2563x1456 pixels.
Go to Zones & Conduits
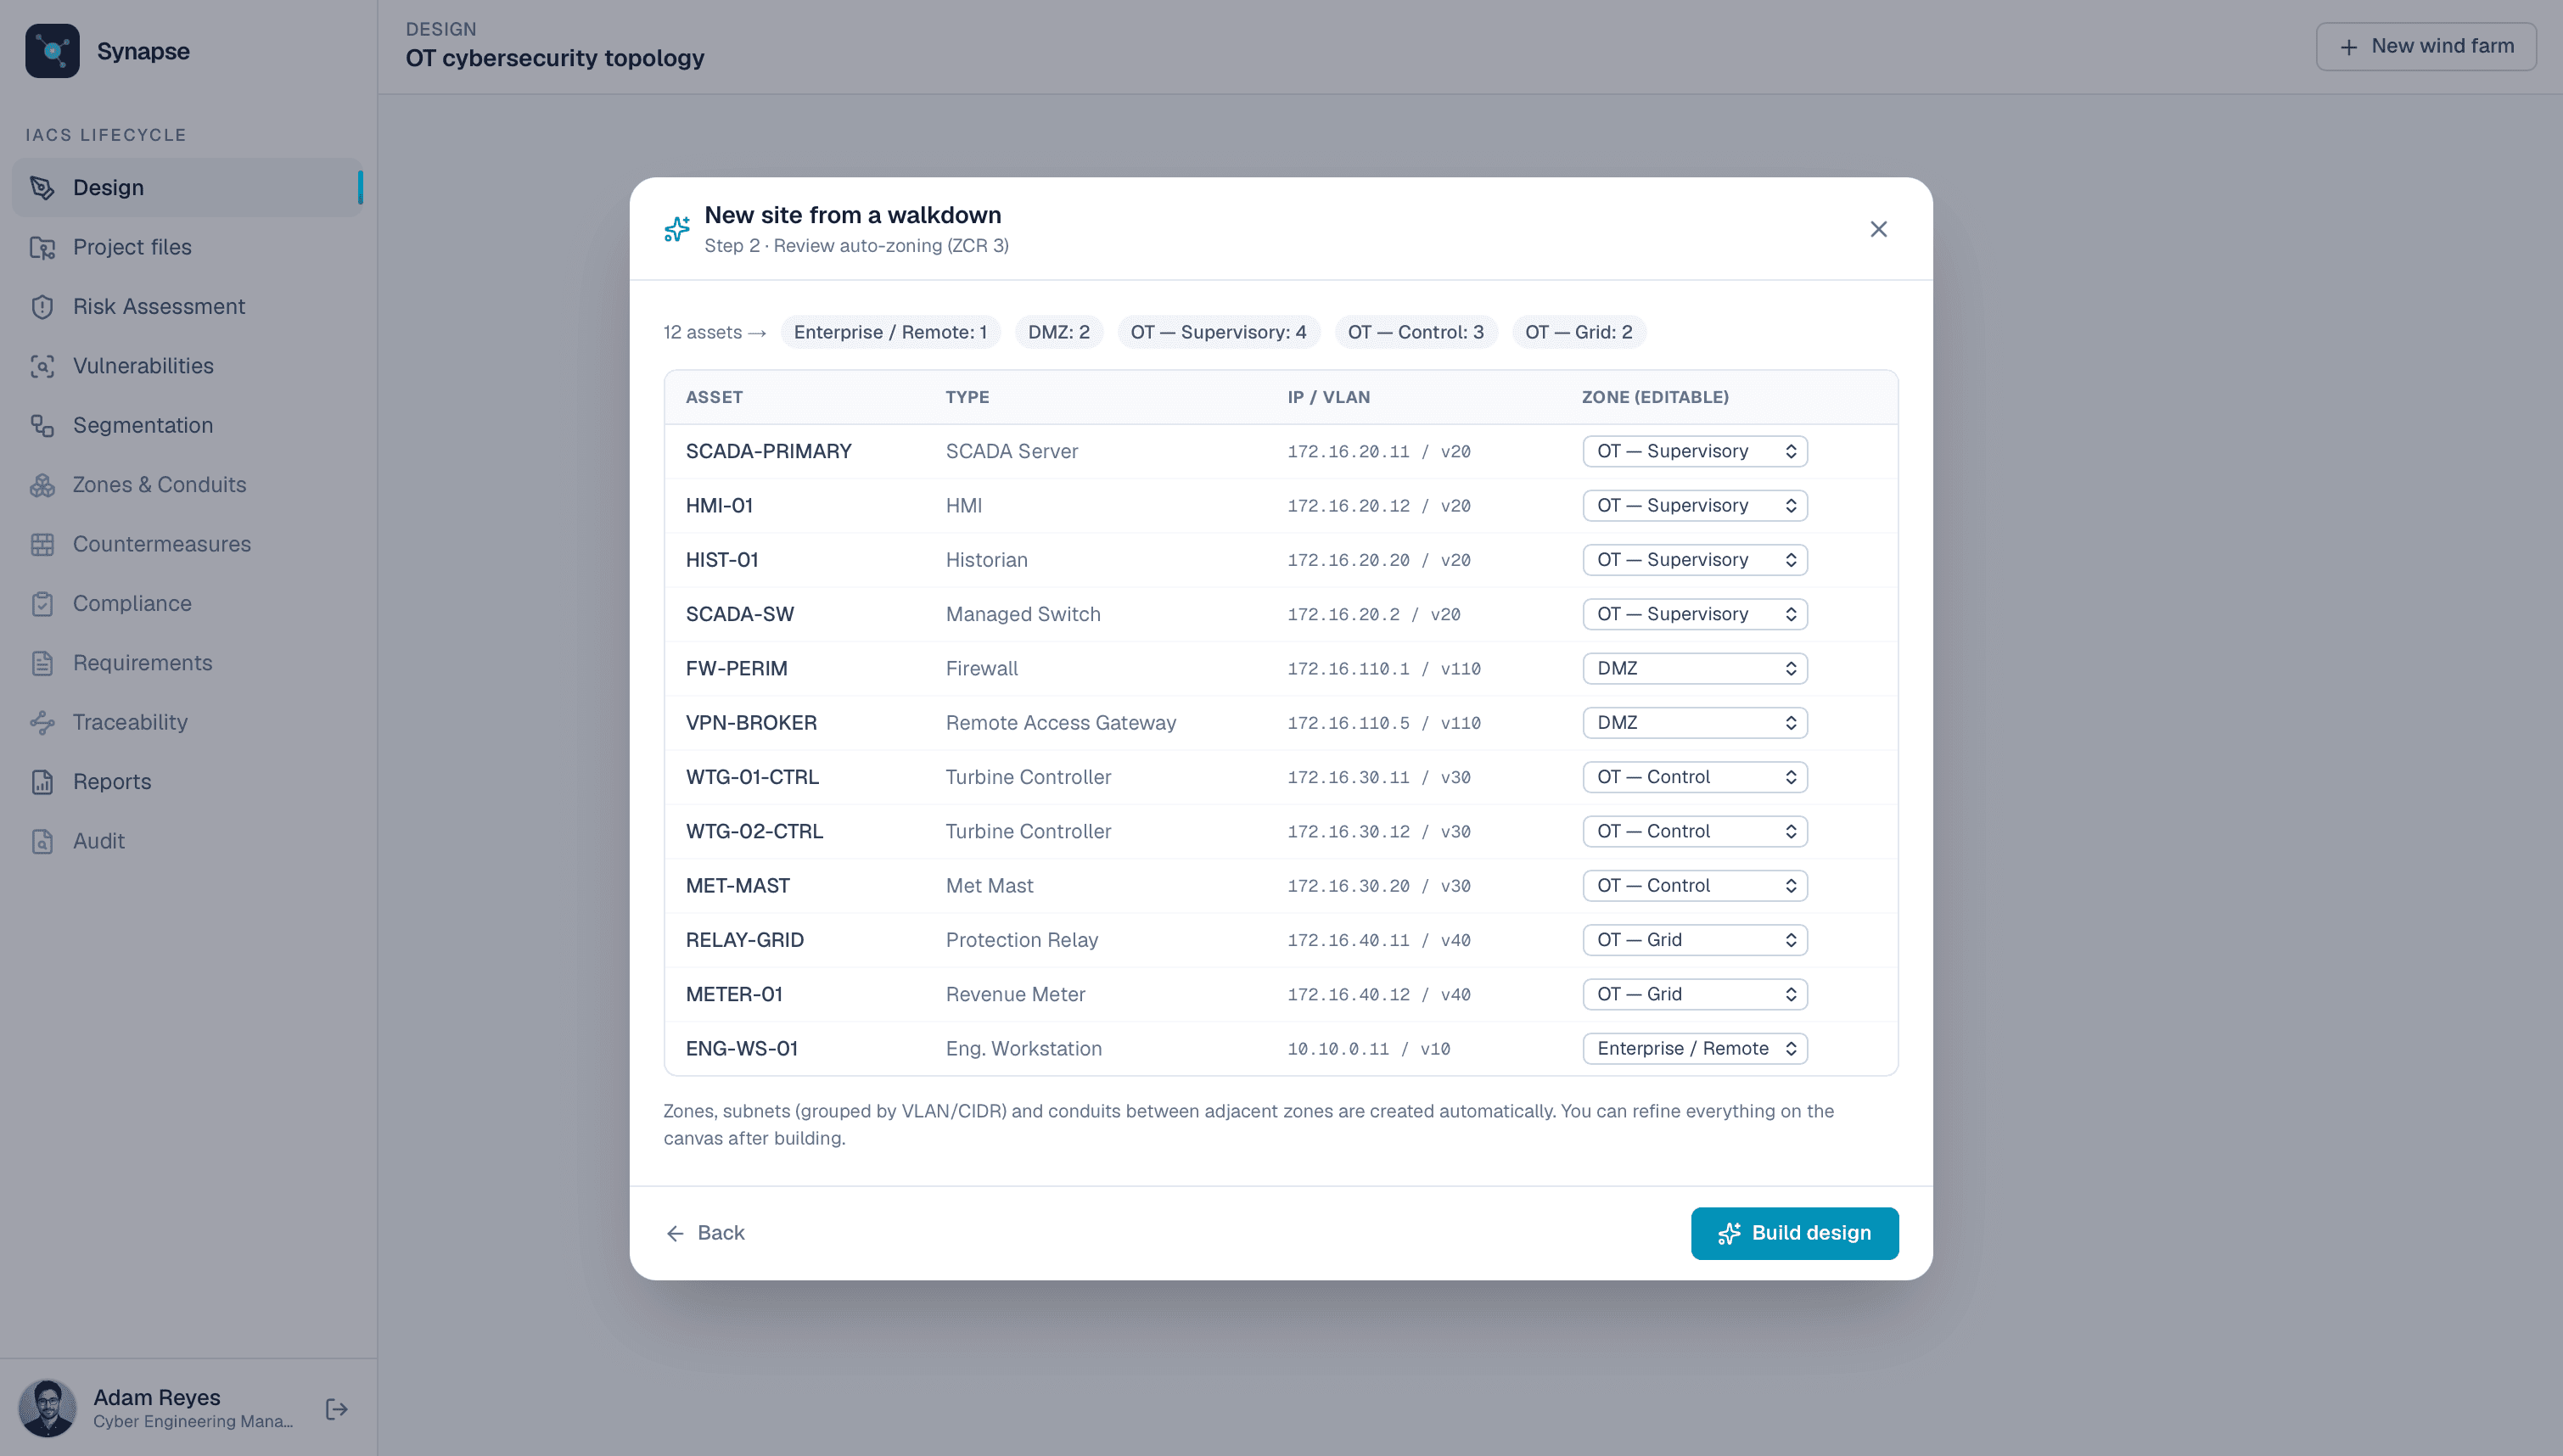pos(187,485)
